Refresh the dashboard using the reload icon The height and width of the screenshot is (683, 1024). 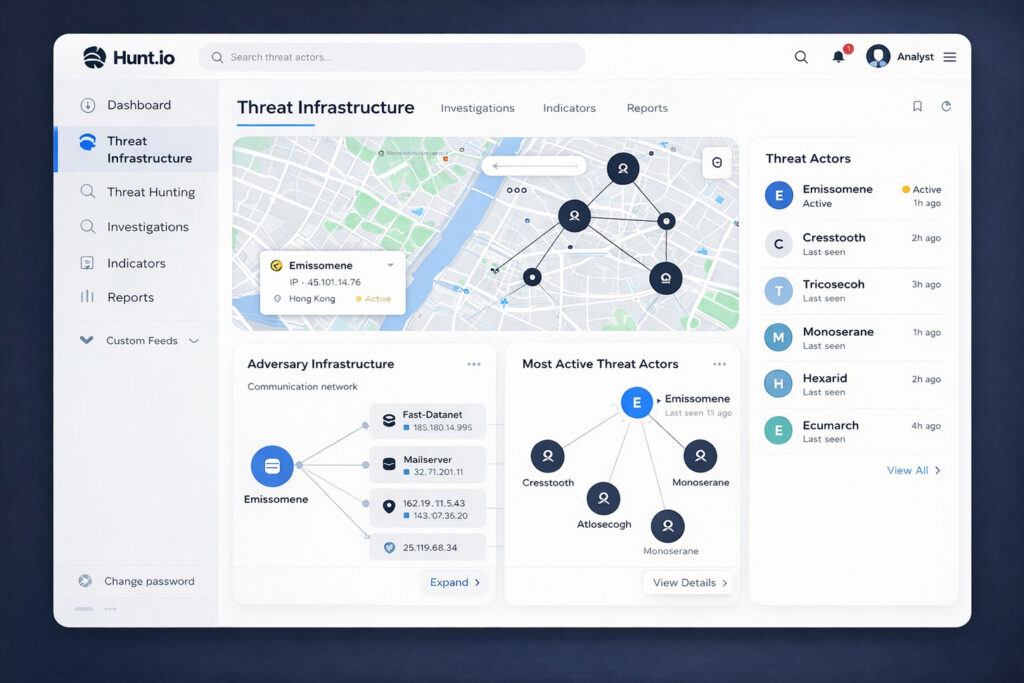[x=946, y=106]
